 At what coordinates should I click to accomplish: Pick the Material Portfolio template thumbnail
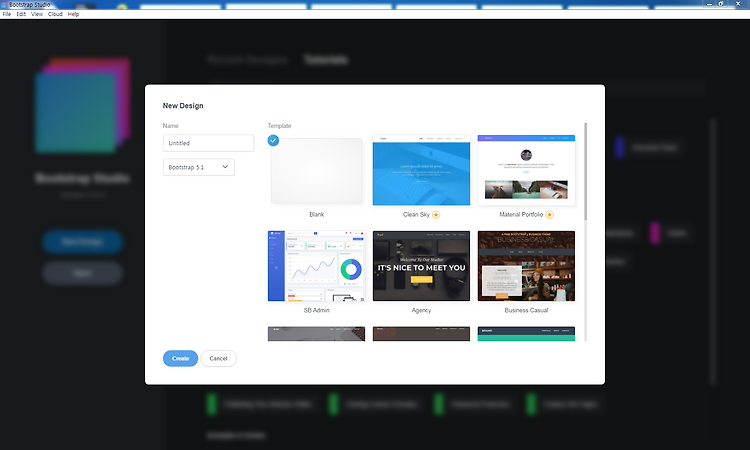tap(526, 170)
